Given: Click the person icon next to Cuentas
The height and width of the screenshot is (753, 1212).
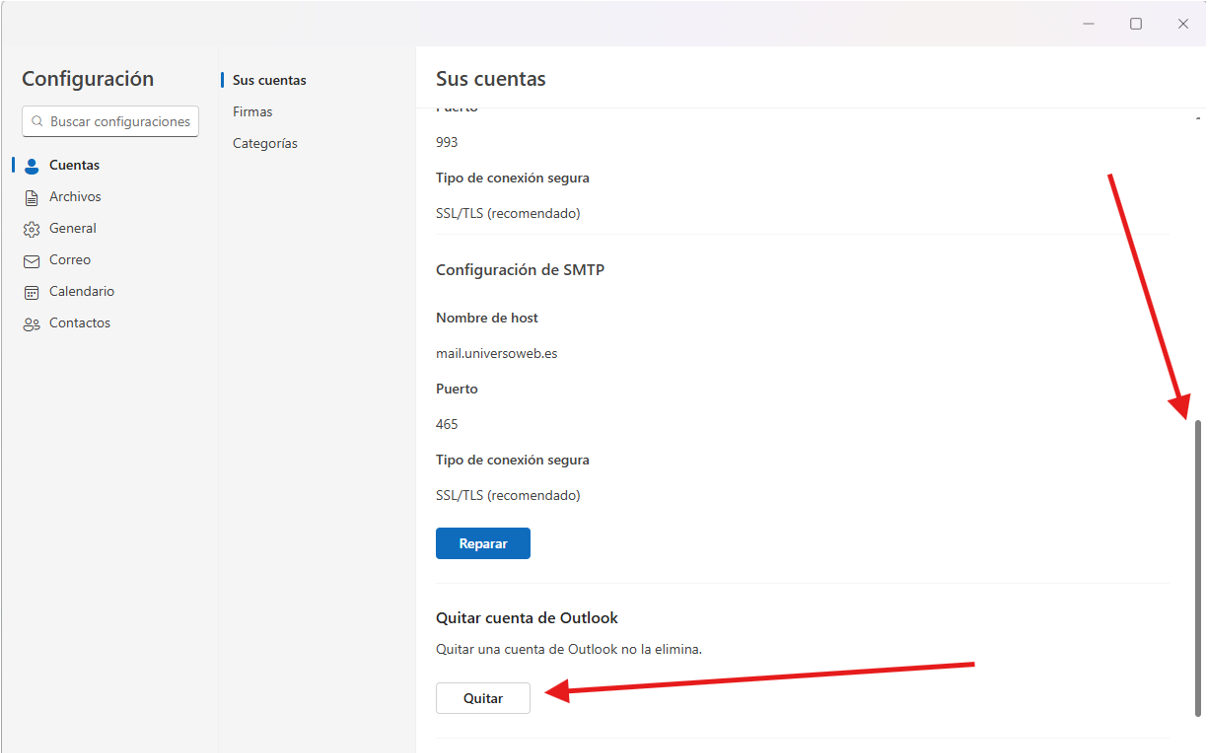Looking at the screenshot, I should [x=31, y=166].
